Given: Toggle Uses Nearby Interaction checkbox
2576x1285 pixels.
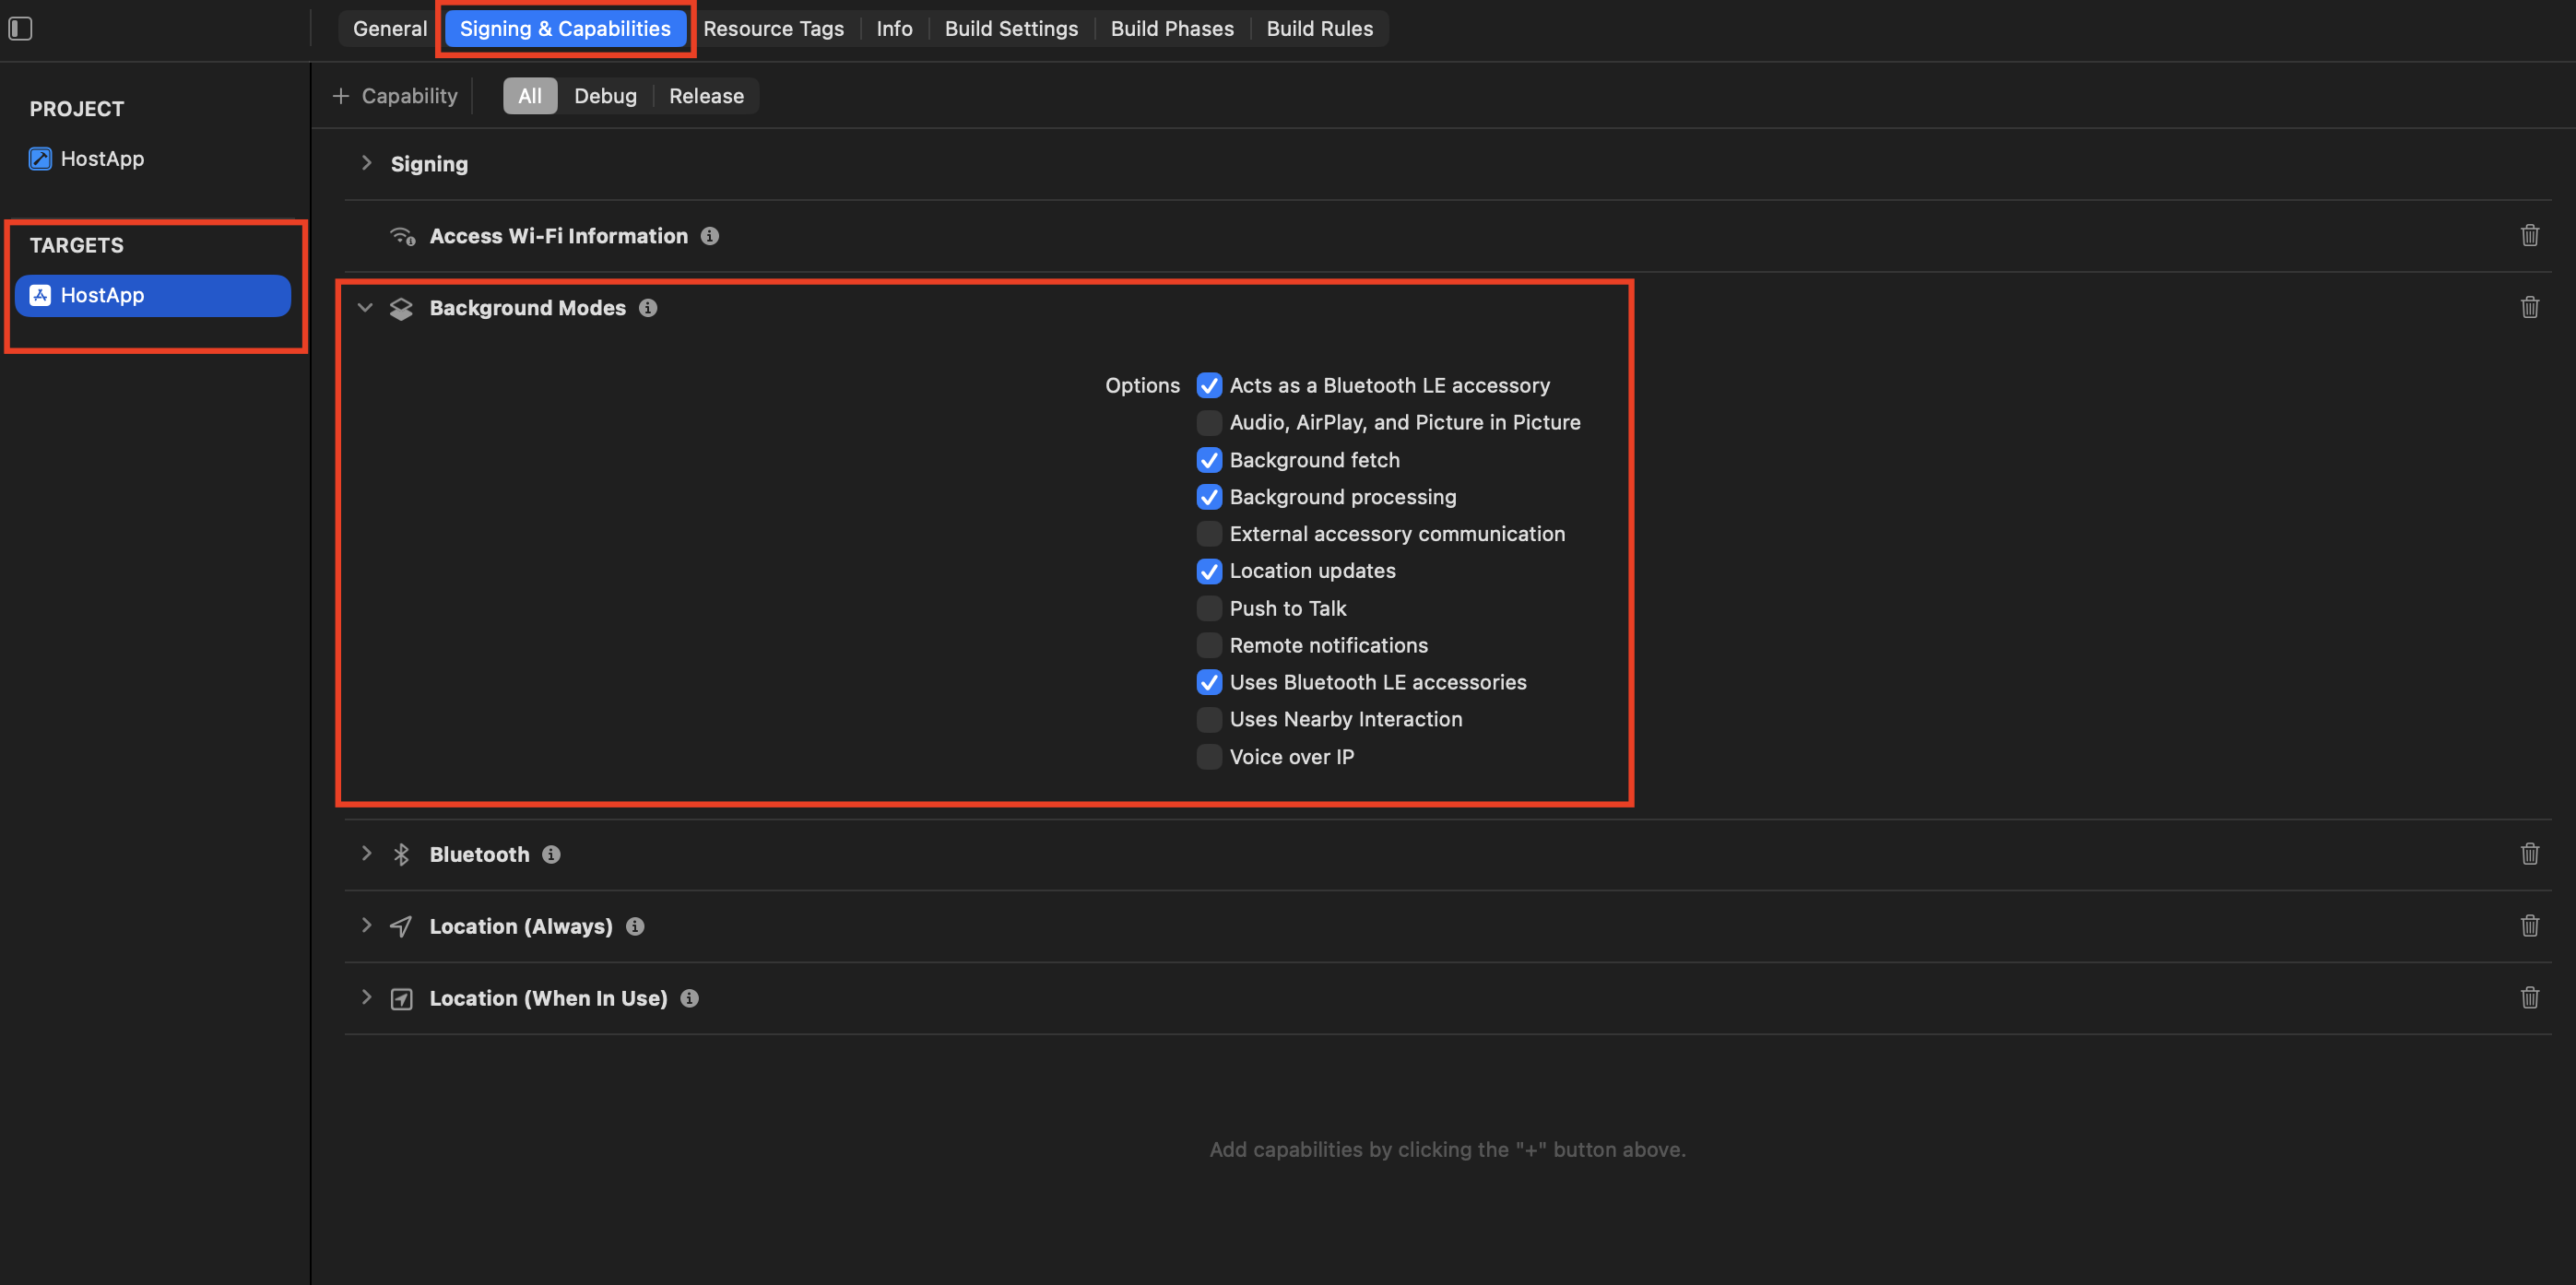Looking at the screenshot, I should pos(1209,719).
